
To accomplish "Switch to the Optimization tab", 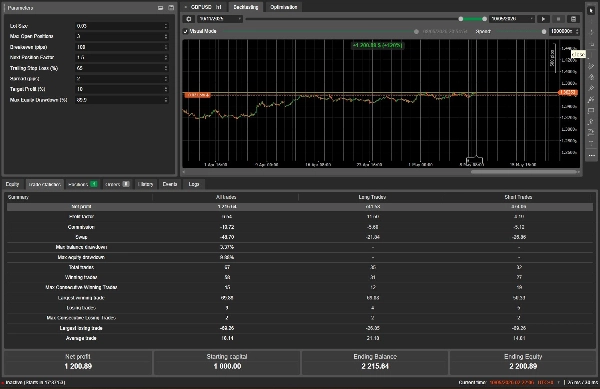I will point(284,7).
